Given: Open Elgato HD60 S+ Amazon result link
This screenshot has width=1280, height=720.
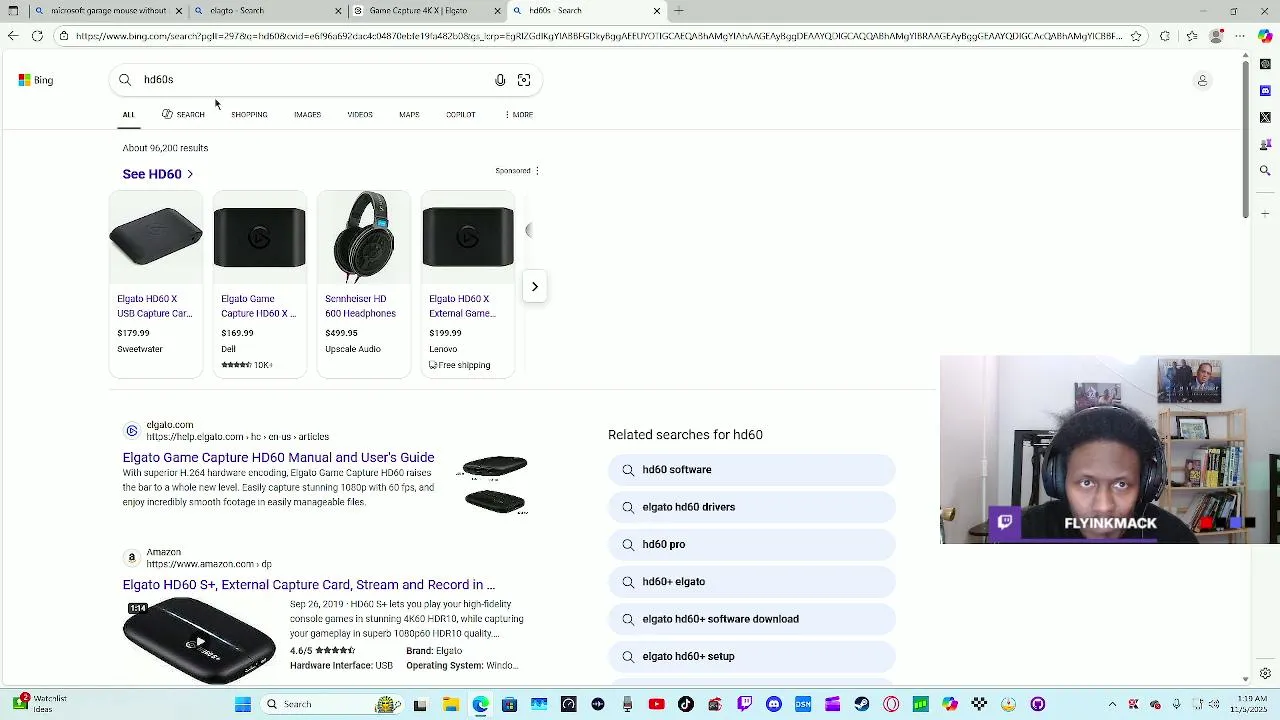Looking at the screenshot, I should [x=309, y=585].
